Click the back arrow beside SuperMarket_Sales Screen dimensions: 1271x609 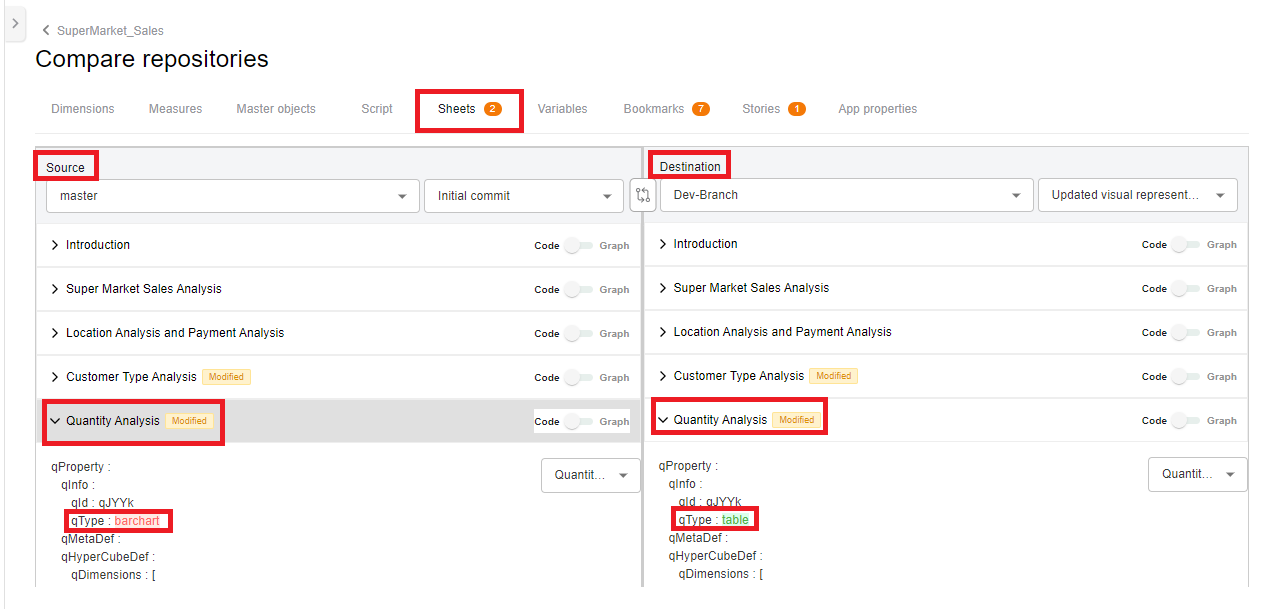[x=46, y=31]
